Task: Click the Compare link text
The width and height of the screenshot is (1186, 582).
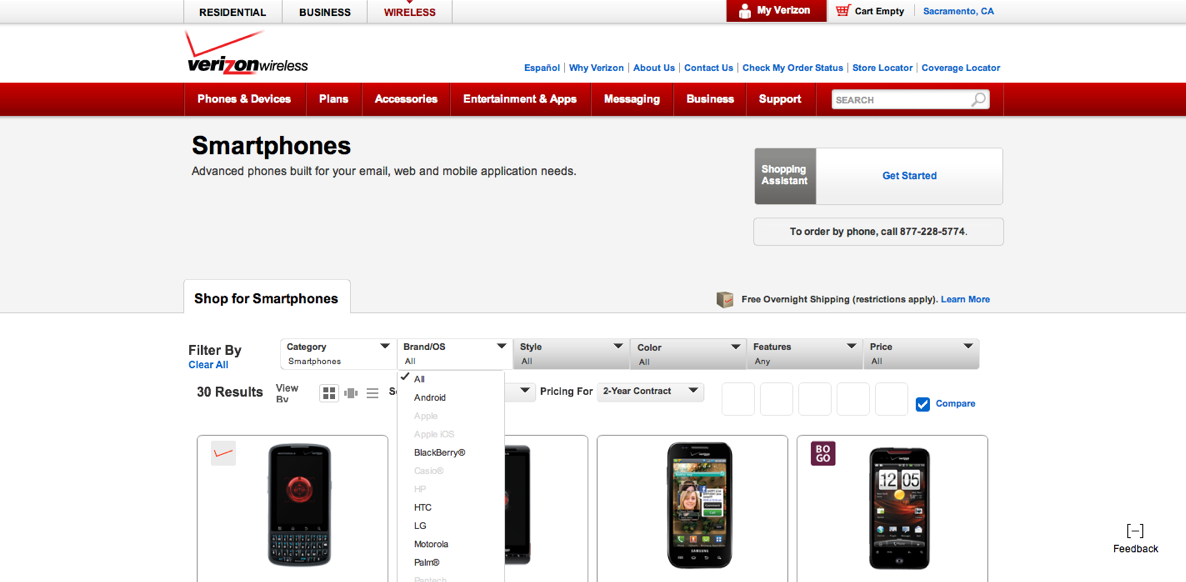Action: click(x=955, y=403)
